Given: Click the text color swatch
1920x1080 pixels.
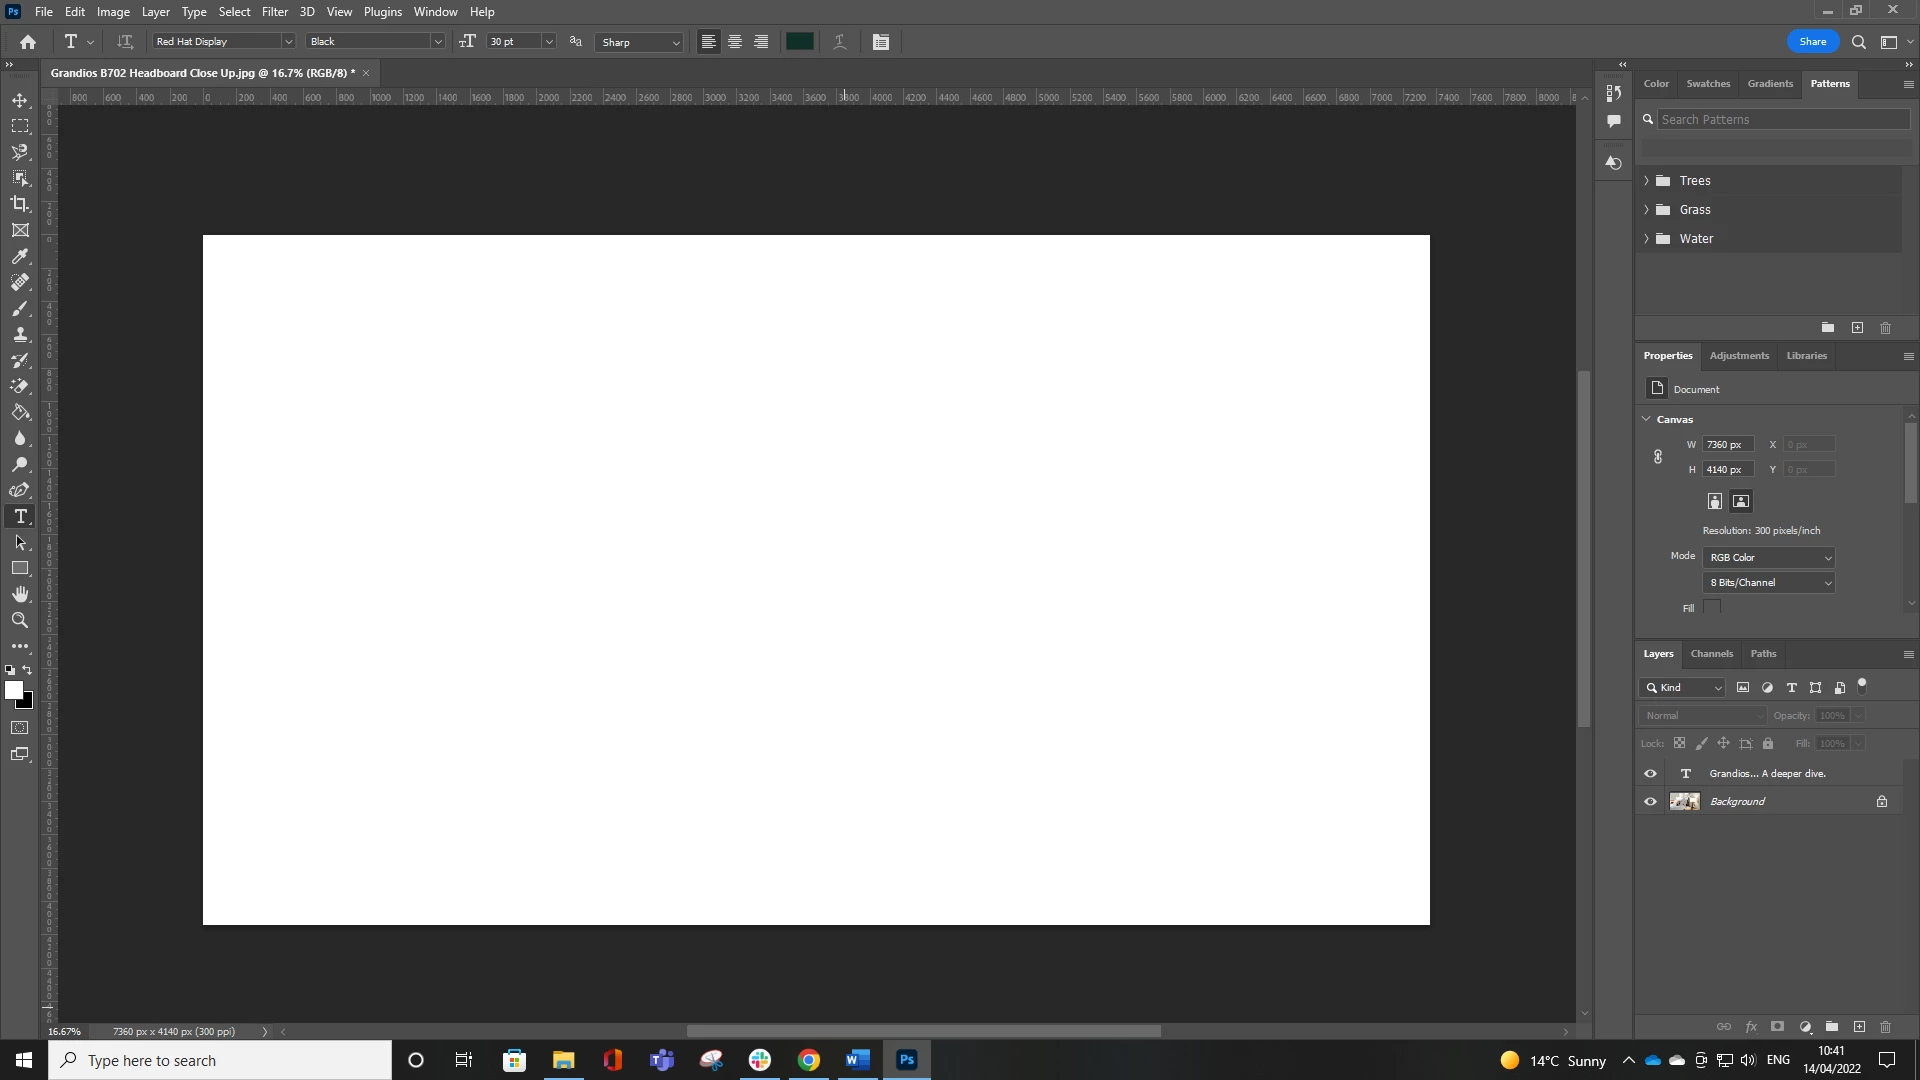Looking at the screenshot, I should [799, 42].
